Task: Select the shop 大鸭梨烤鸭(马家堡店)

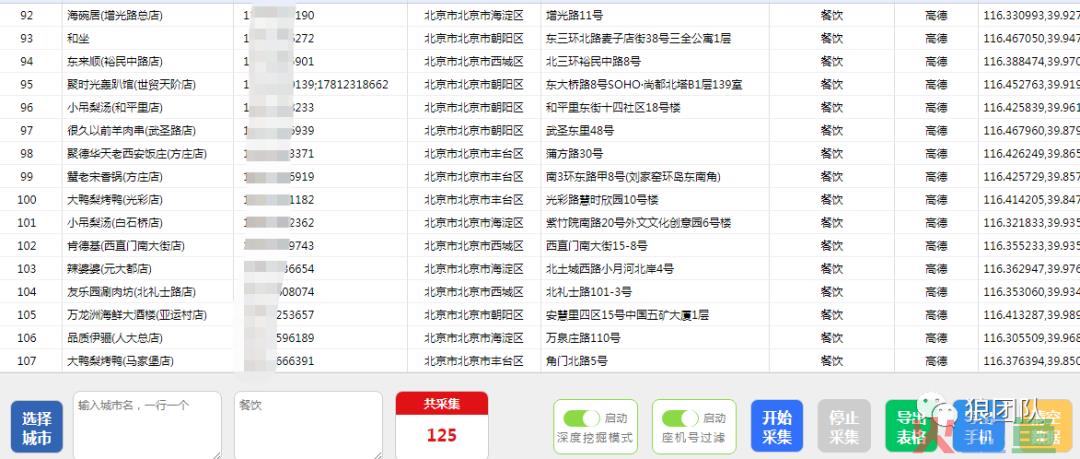Action: click(120, 361)
